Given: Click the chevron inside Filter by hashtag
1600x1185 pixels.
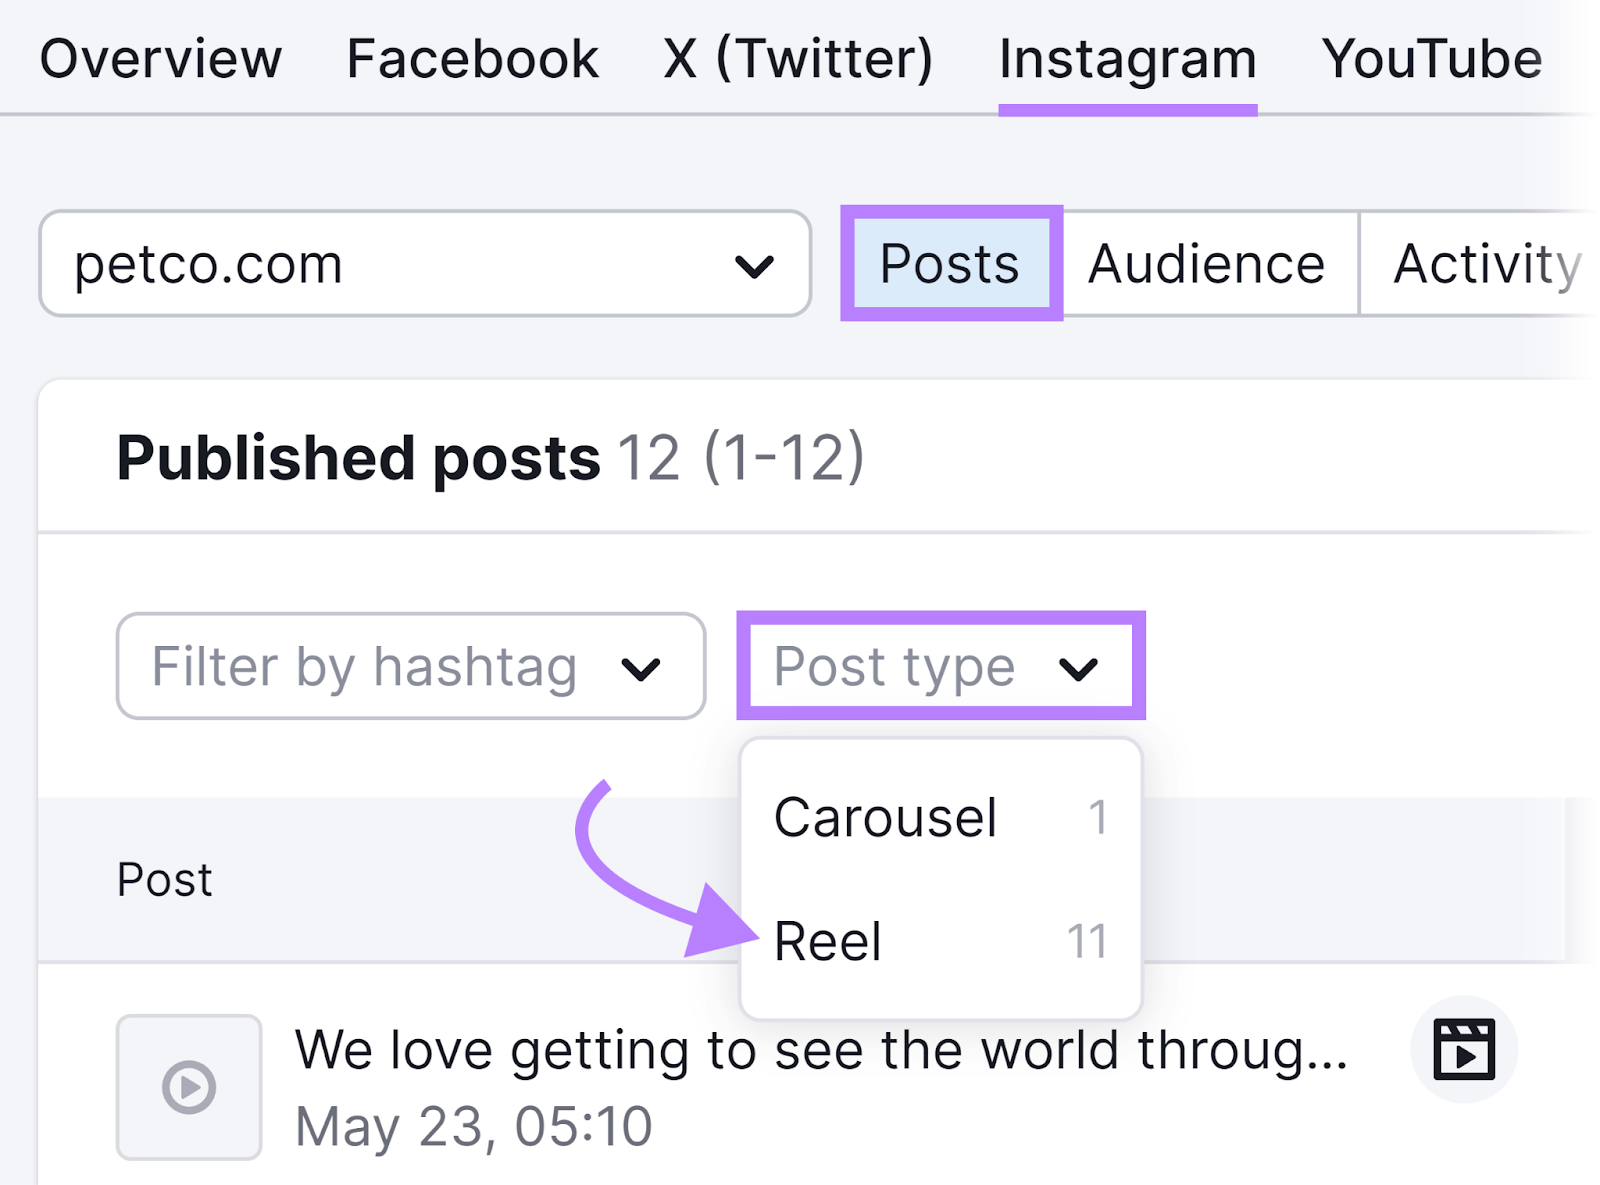Looking at the screenshot, I should coord(644,666).
